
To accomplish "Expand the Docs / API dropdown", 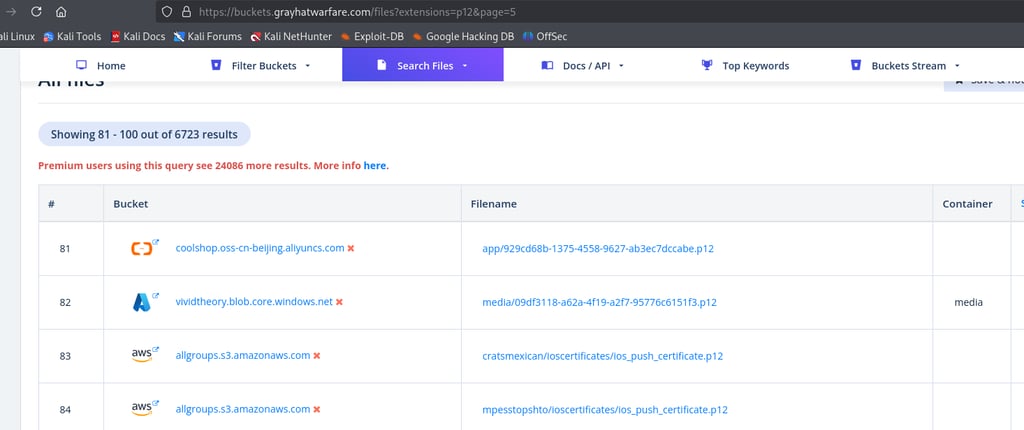I will pos(582,66).
